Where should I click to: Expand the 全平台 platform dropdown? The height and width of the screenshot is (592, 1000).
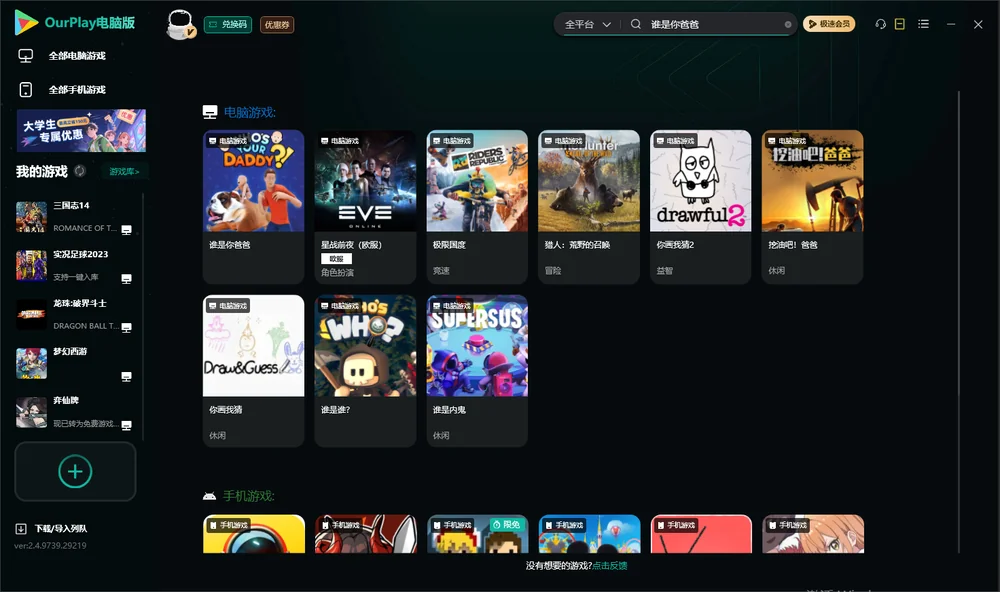587,24
